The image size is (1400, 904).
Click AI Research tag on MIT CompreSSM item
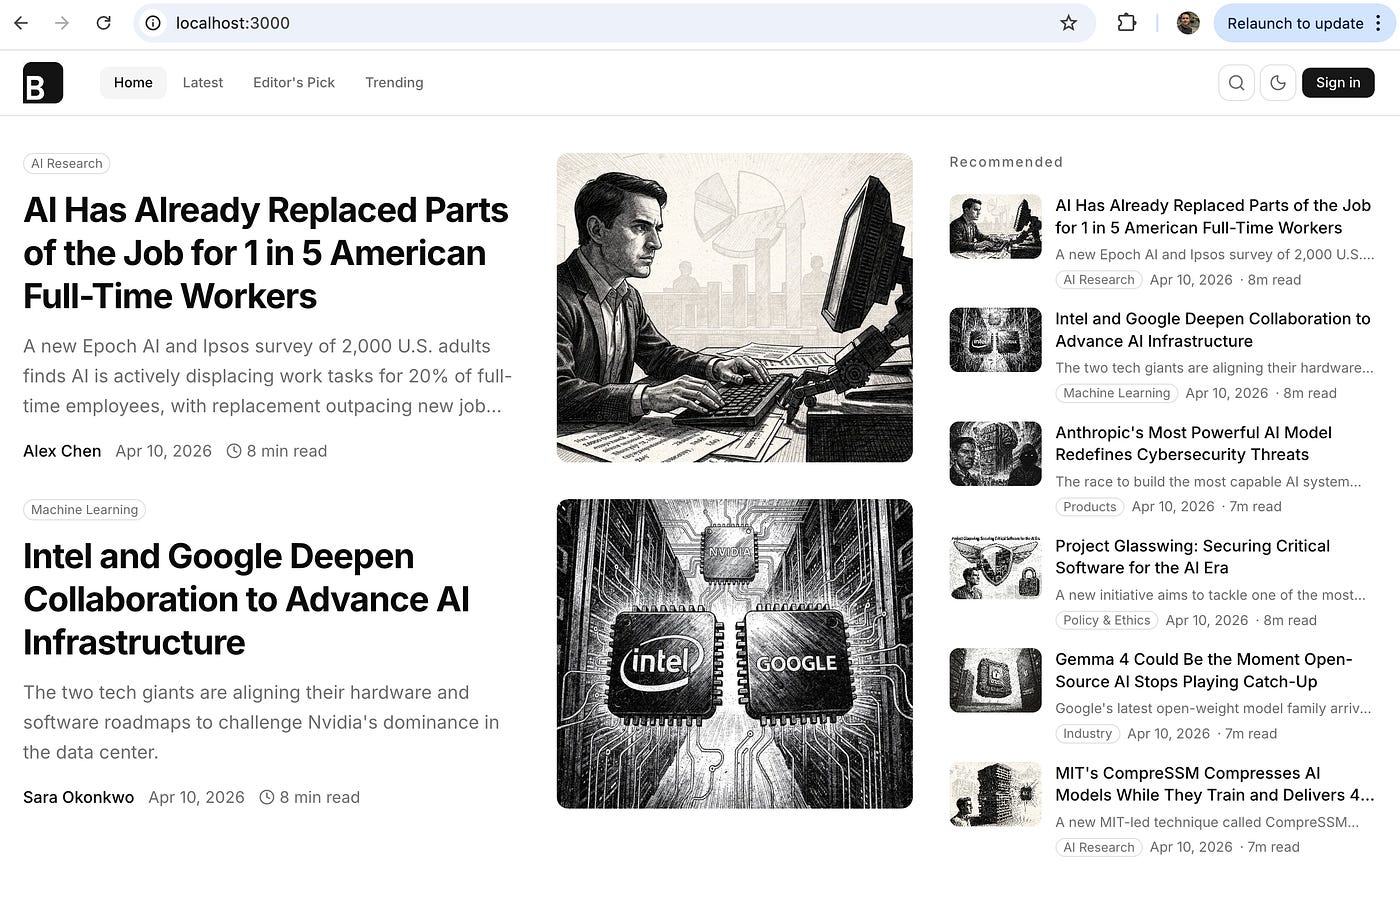tap(1099, 847)
